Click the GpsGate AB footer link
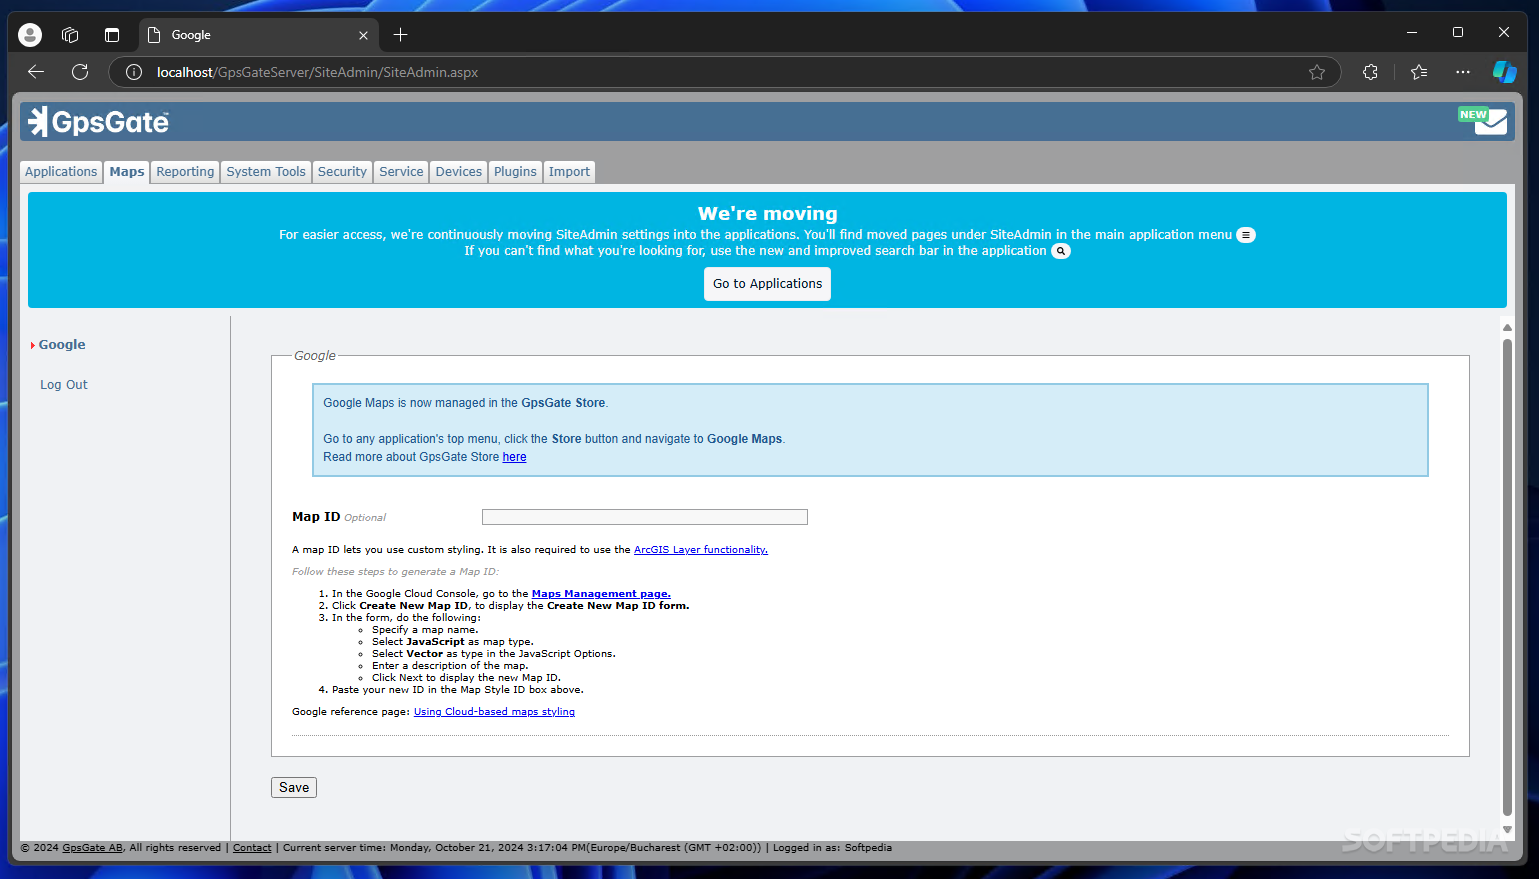The height and width of the screenshot is (879, 1539). click(92, 848)
